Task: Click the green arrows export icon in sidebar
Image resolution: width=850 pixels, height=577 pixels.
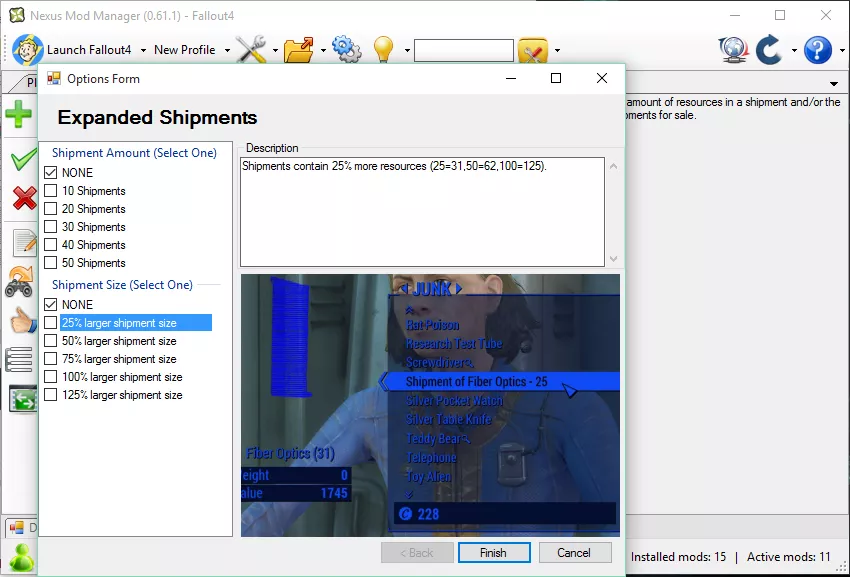Action: 23,399
